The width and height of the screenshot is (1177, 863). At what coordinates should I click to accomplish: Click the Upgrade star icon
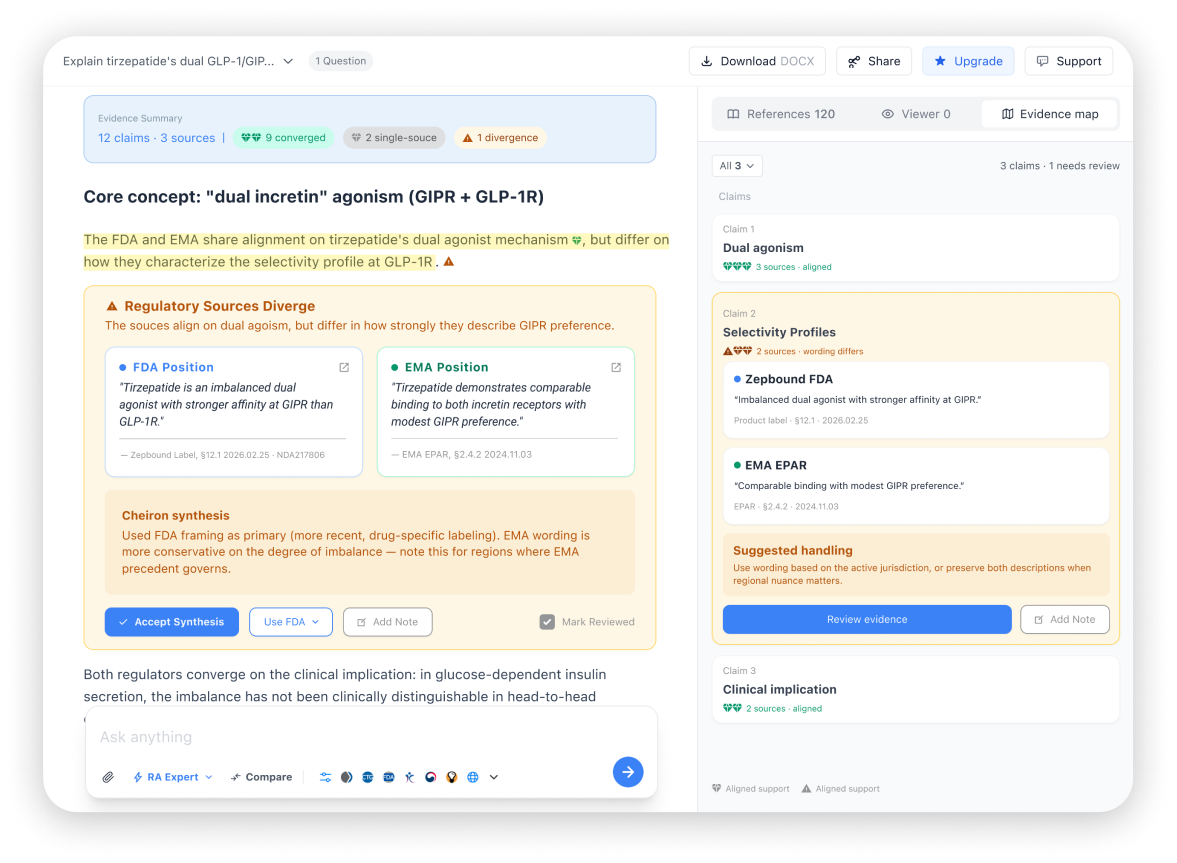pyautogui.click(x=940, y=62)
